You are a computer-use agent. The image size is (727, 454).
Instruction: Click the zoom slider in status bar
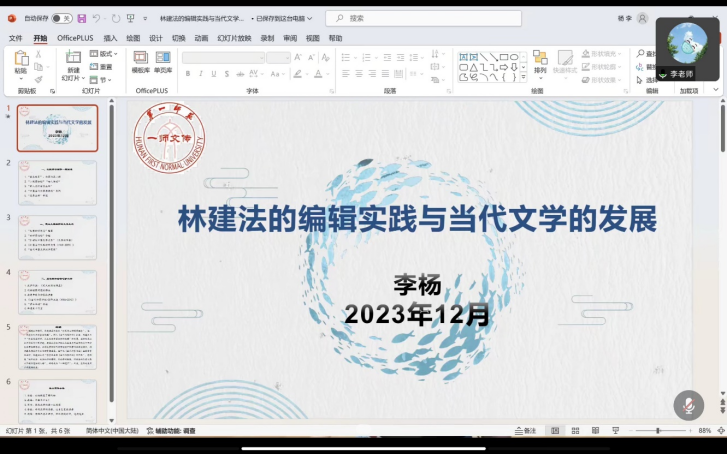[657, 431]
